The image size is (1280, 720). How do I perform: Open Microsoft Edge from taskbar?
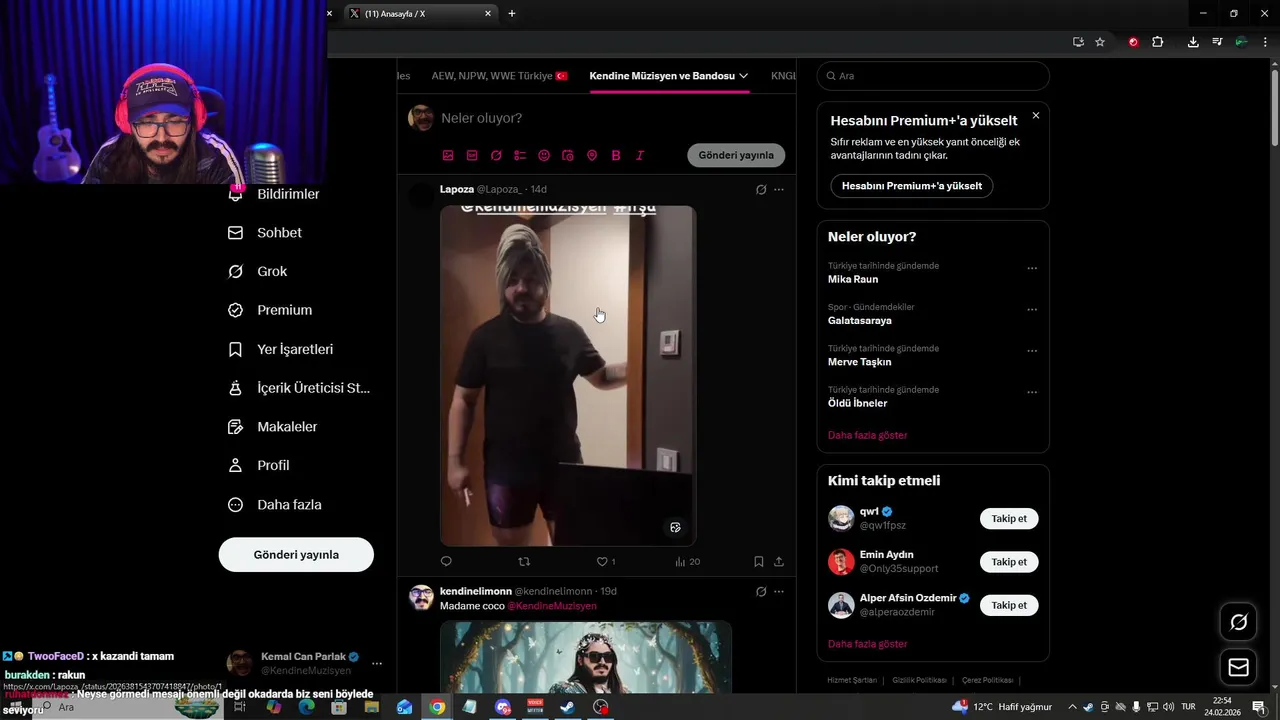point(306,707)
